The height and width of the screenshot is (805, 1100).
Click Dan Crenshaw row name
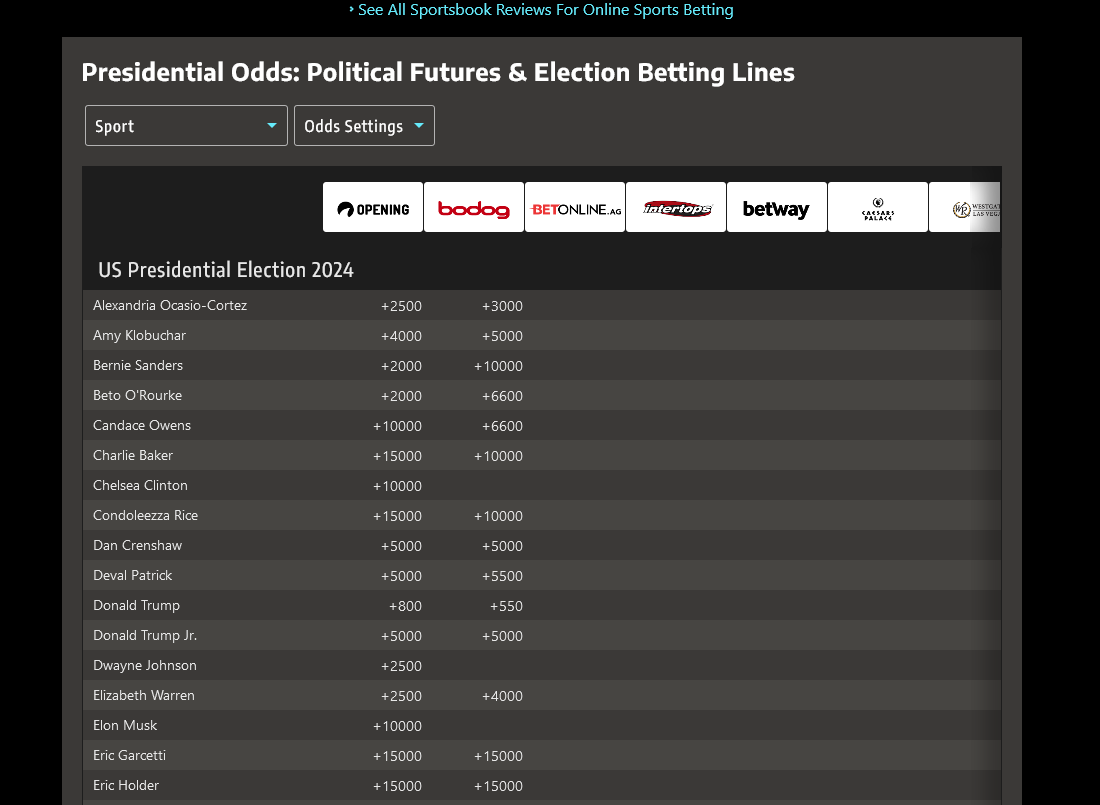click(x=138, y=545)
